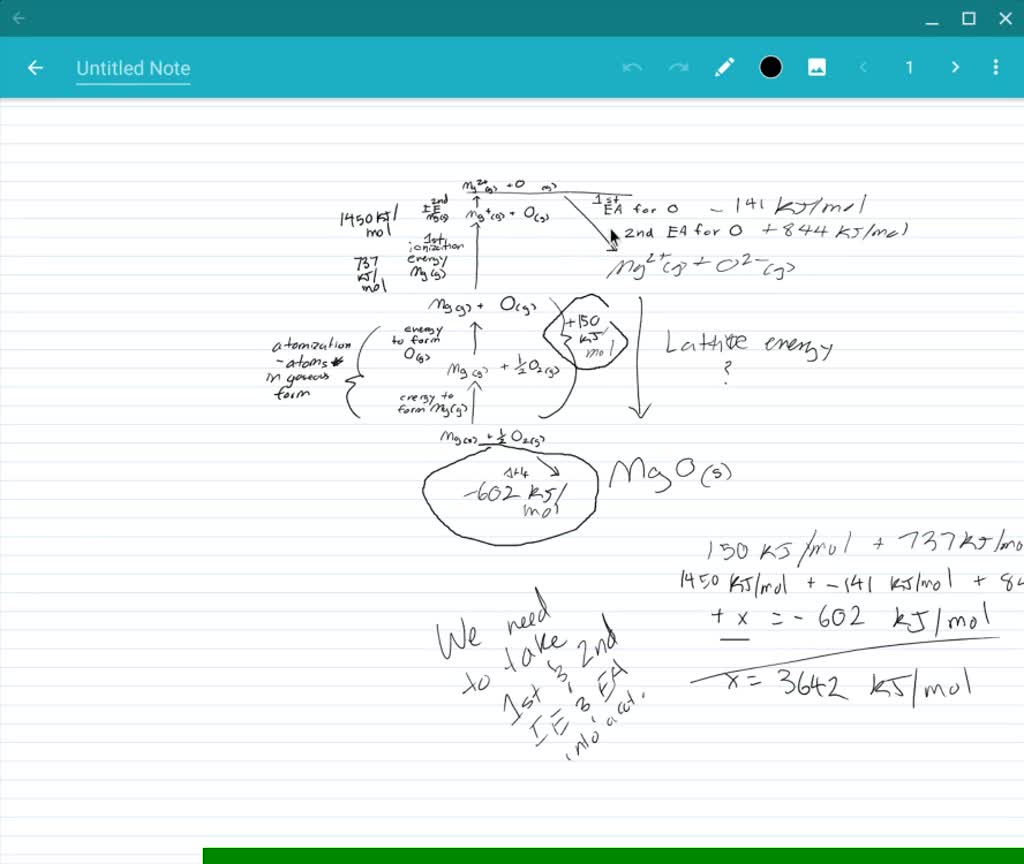Go back to the notes list
This screenshot has width=1024, height=864.
(36, 67)
